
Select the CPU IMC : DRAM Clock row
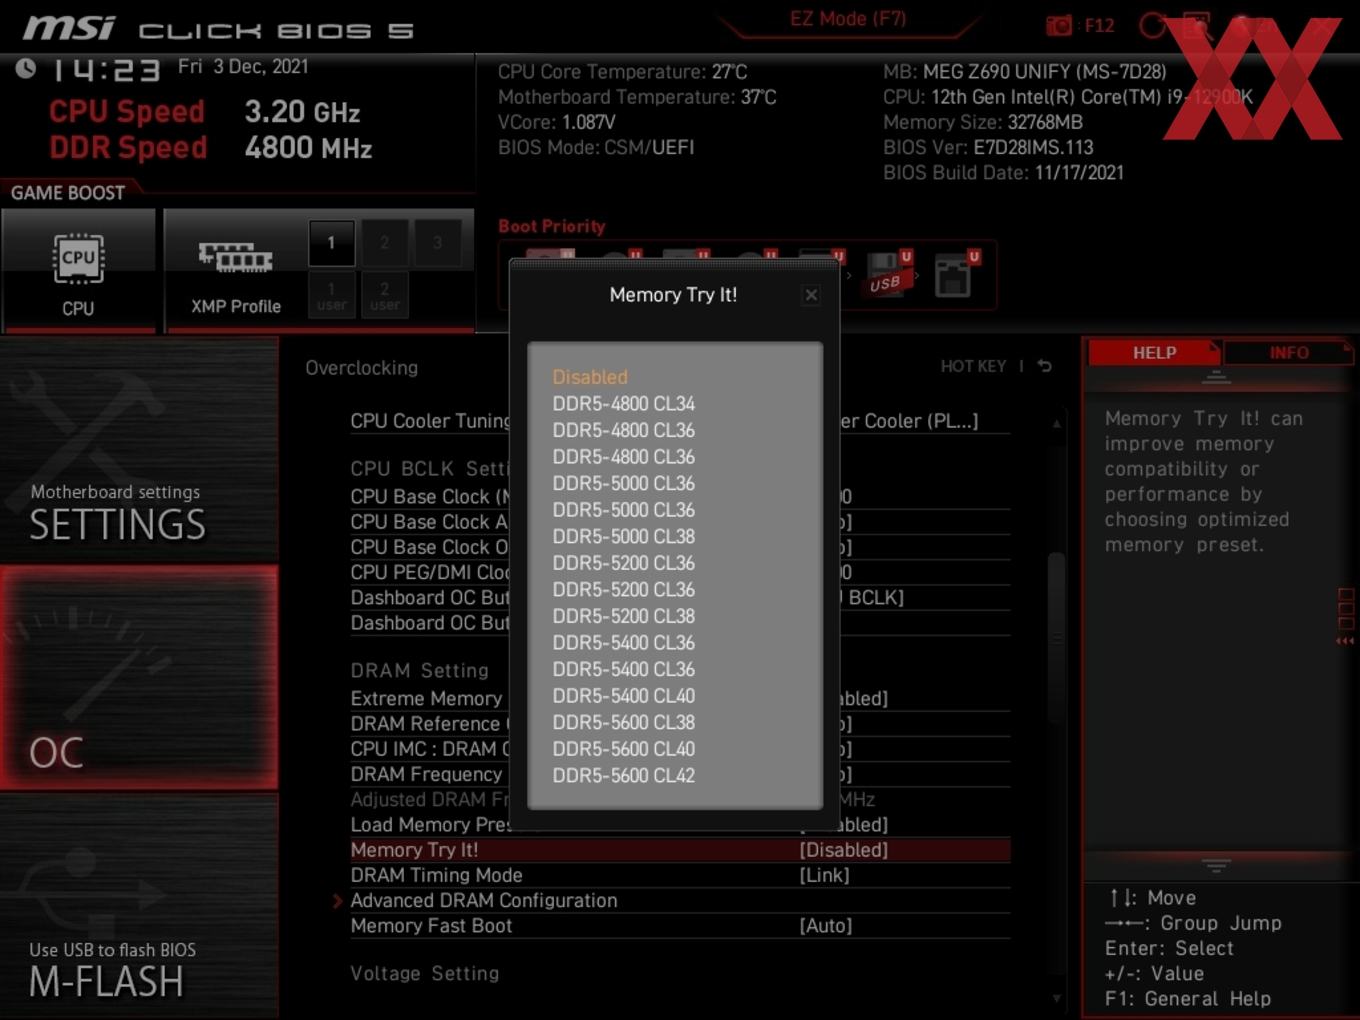pos(680,749)
